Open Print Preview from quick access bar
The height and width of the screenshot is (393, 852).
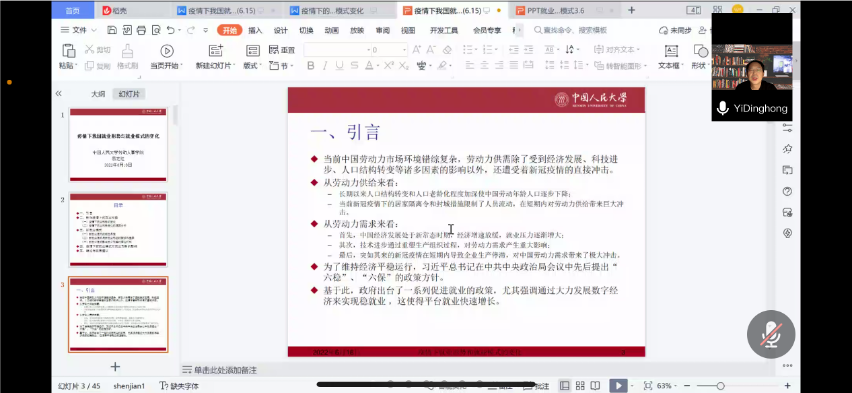click(x=156, y=30)
